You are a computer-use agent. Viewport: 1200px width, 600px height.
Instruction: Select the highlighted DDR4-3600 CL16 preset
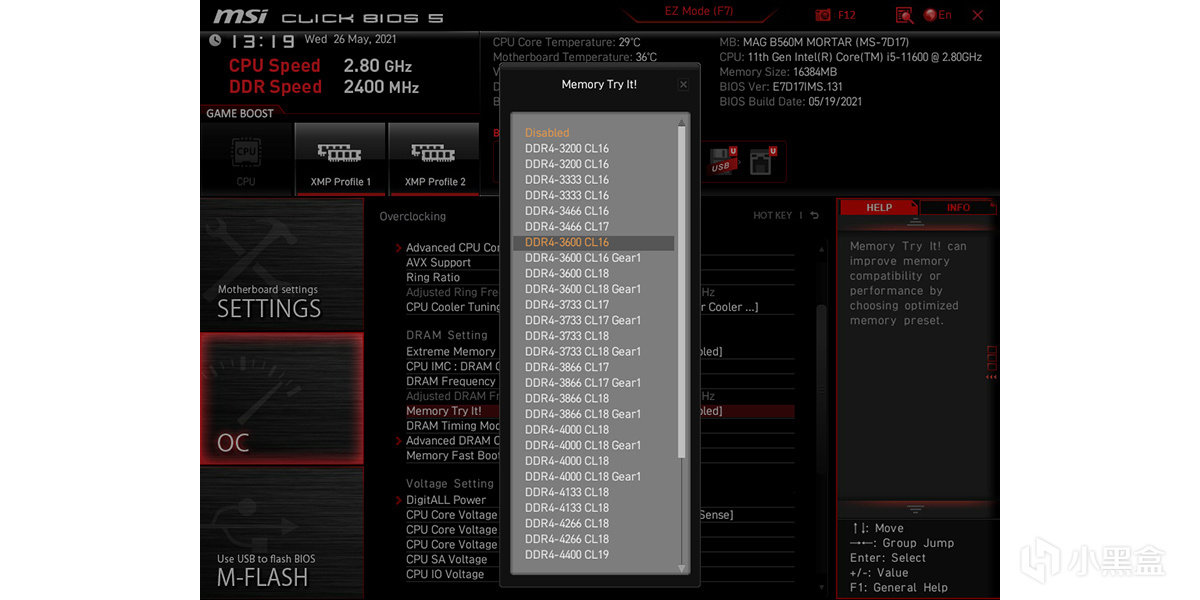594,243
